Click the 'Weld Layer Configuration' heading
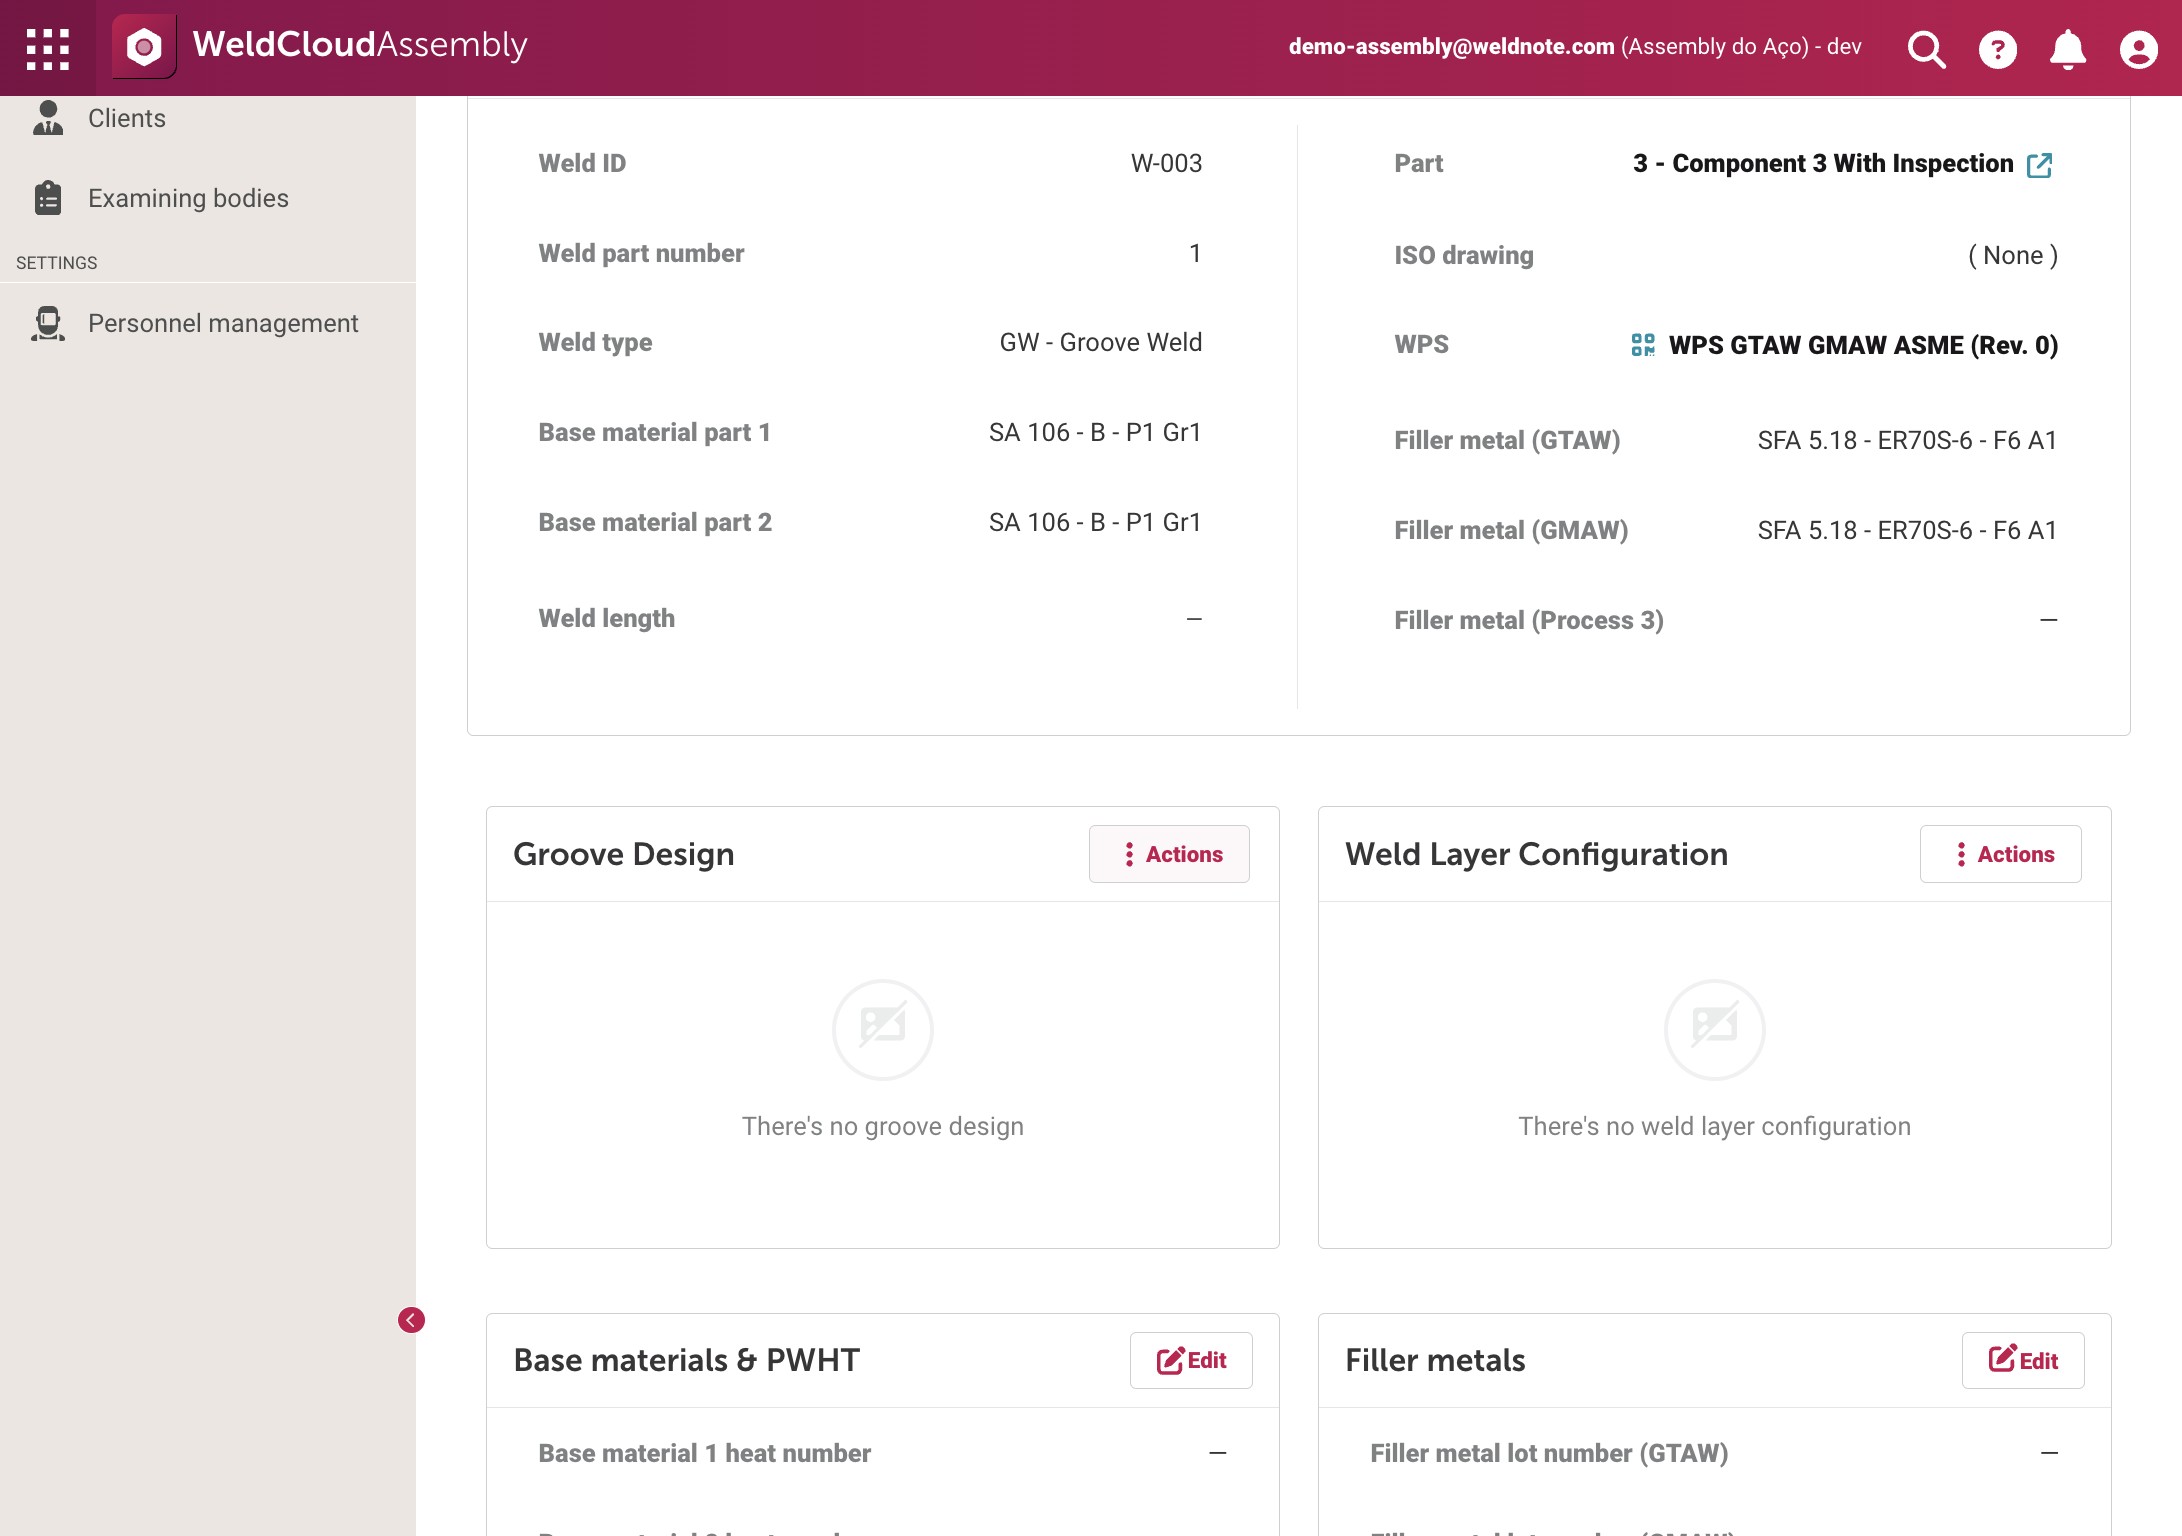The width and height of the screenshot is (2182, 1536). point(1536,854)
